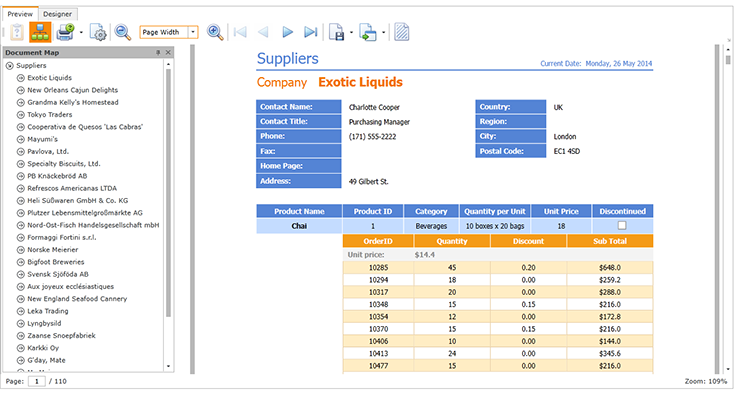Select New England Seafood Cannery entry
Viewport: 734px width, 397px height.
77,299
